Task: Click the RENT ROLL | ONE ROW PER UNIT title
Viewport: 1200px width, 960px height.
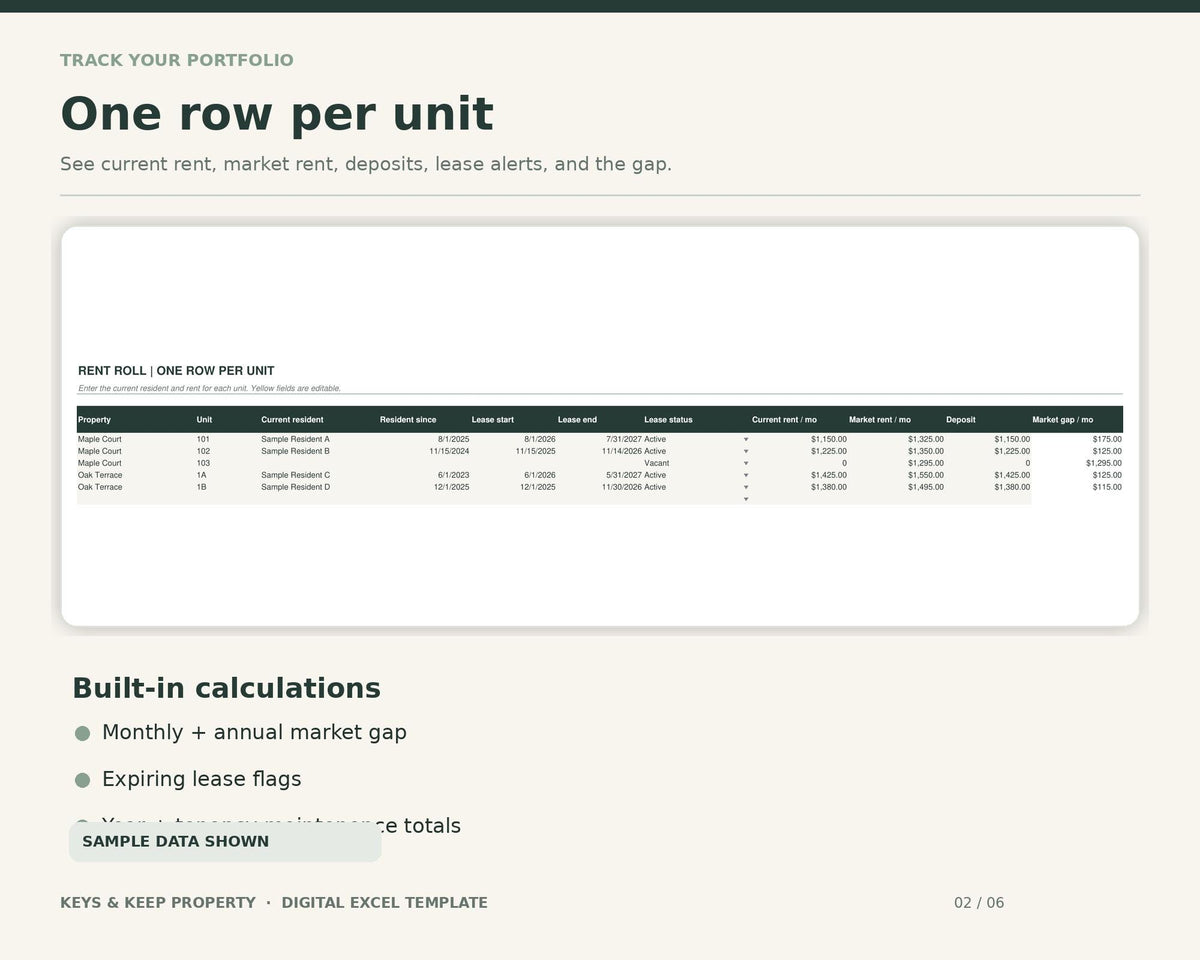Action: (176, 371)
